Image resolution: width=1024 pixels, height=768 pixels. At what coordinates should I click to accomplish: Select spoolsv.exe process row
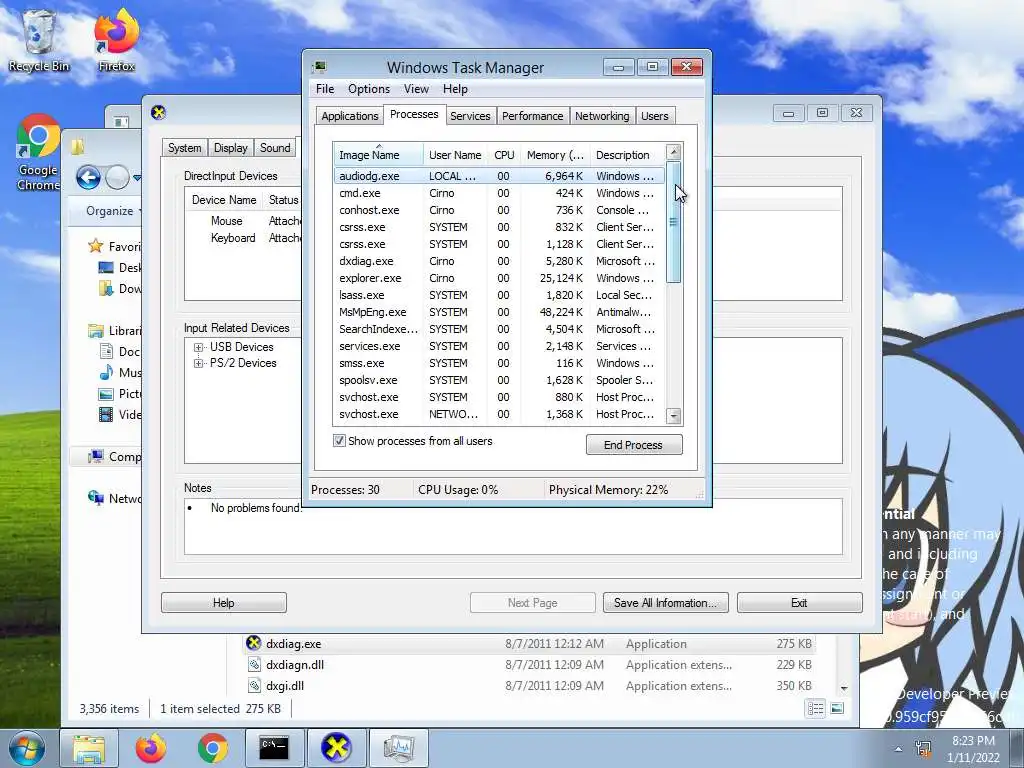(499, 380)
